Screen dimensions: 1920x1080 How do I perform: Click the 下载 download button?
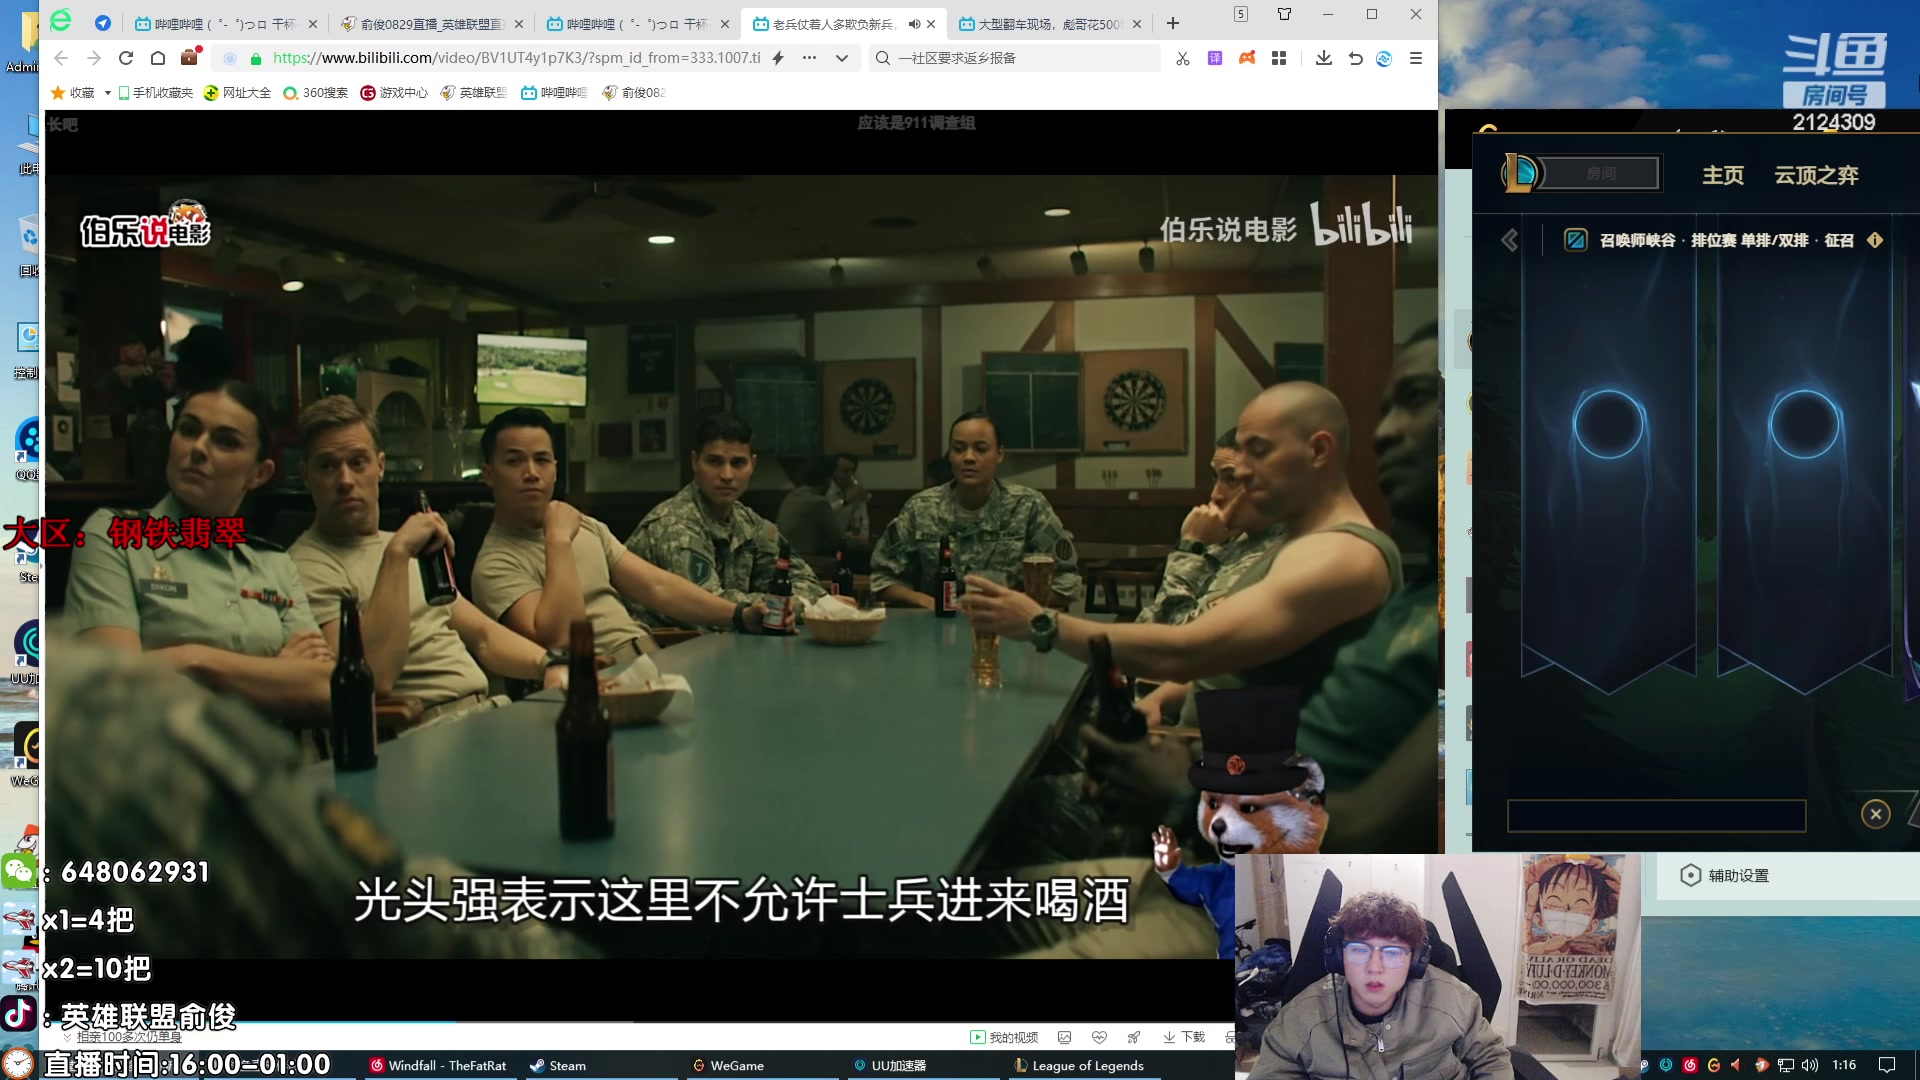[1184, 1037]
